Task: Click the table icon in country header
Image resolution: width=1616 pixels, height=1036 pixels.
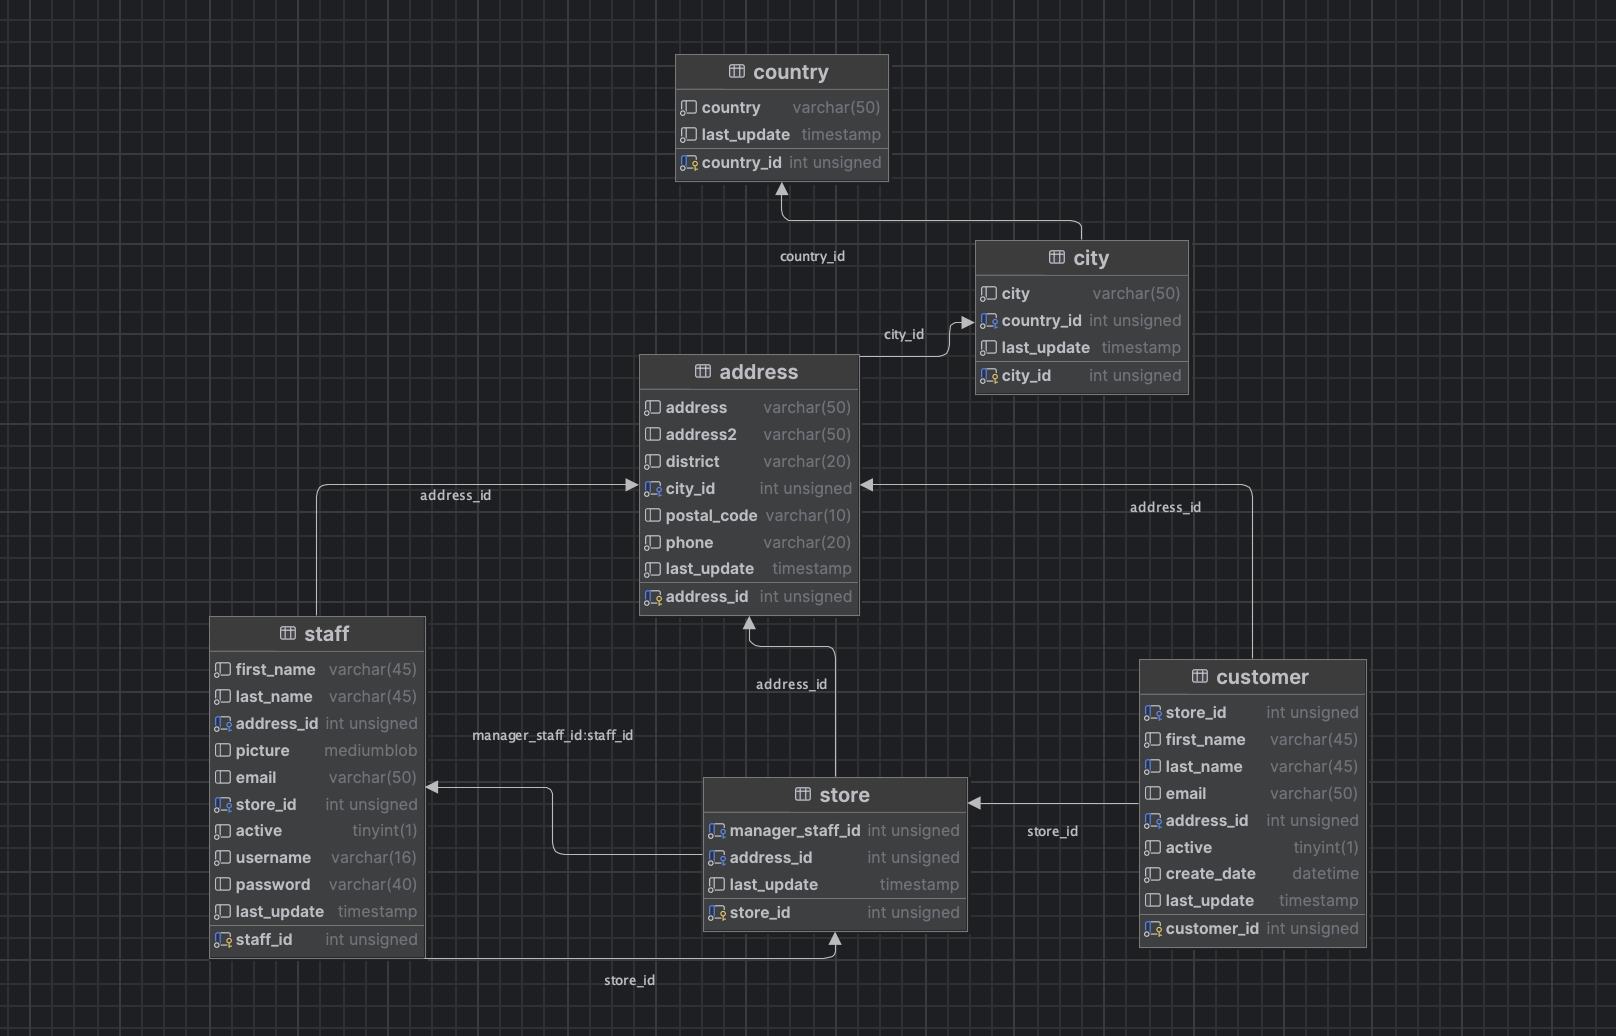Action: (737, 71)
